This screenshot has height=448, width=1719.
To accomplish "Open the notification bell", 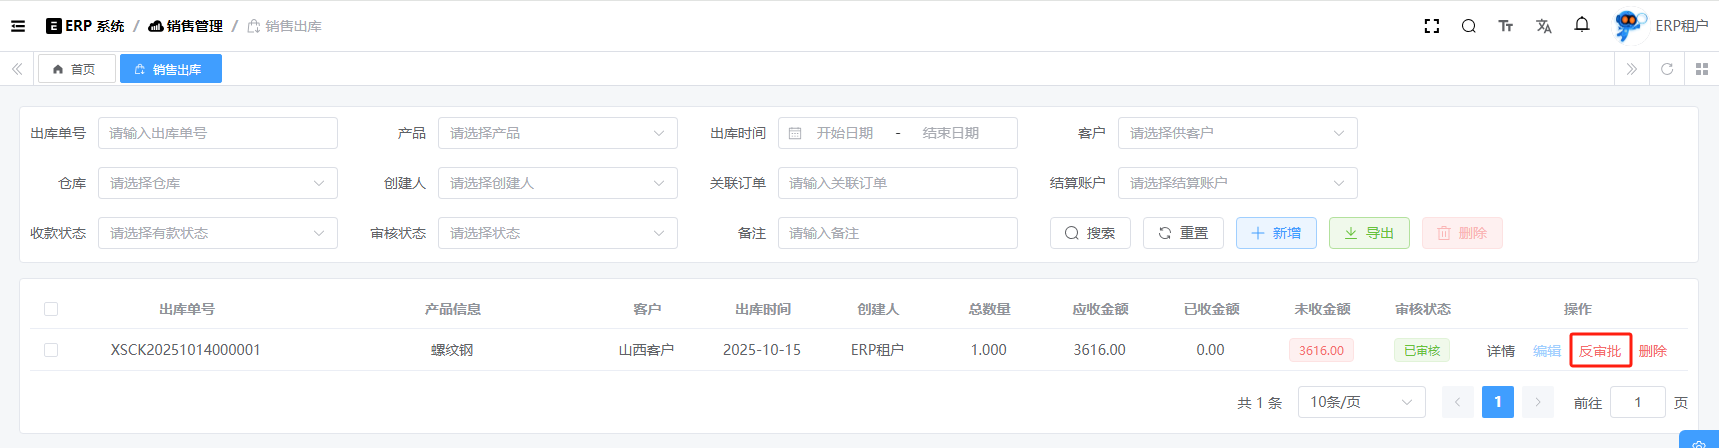I will click(1581, 25).
